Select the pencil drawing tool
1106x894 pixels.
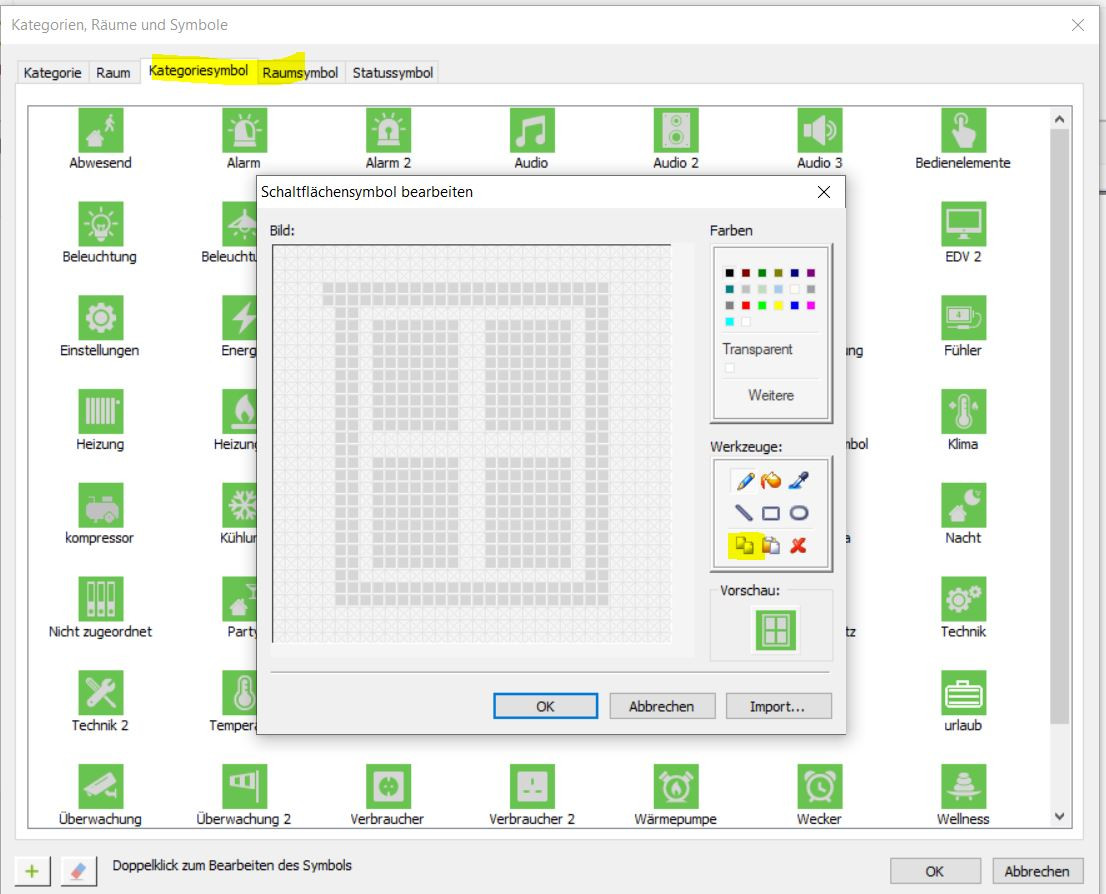[x=745, y=481]
